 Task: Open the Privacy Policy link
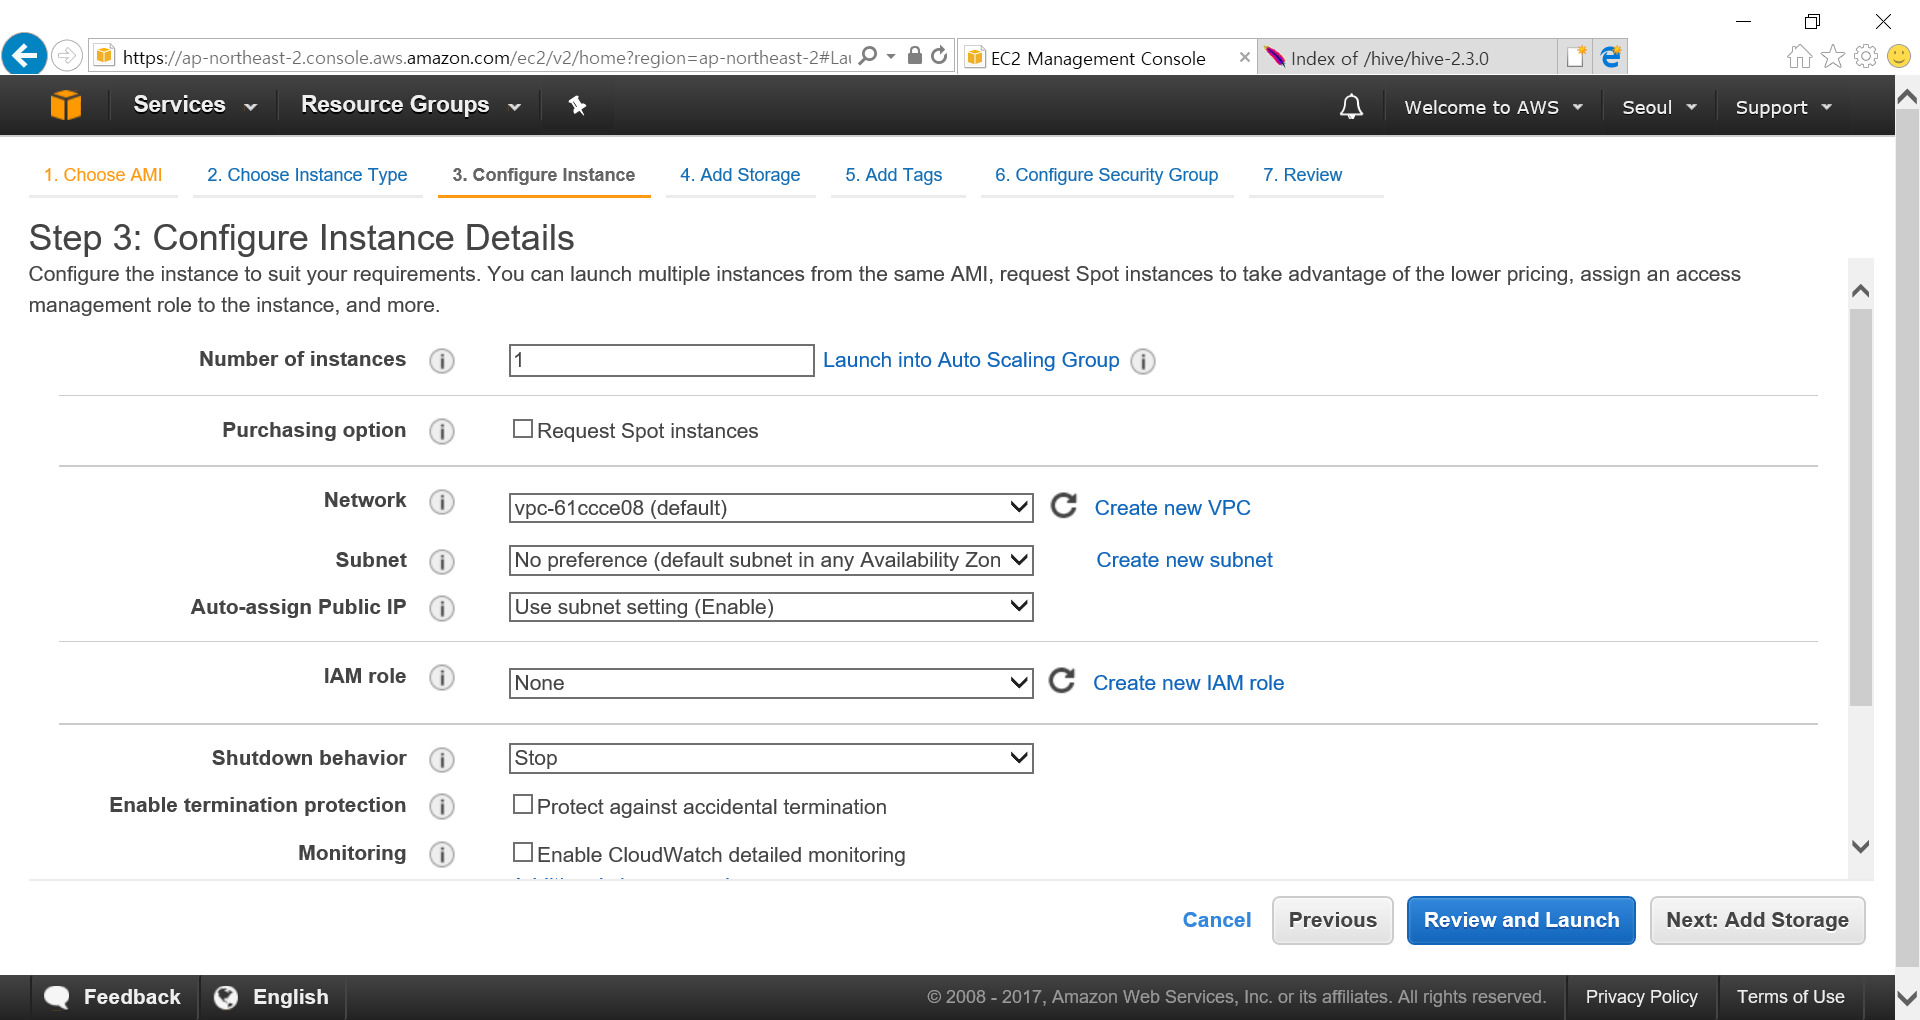(1641, 997)
